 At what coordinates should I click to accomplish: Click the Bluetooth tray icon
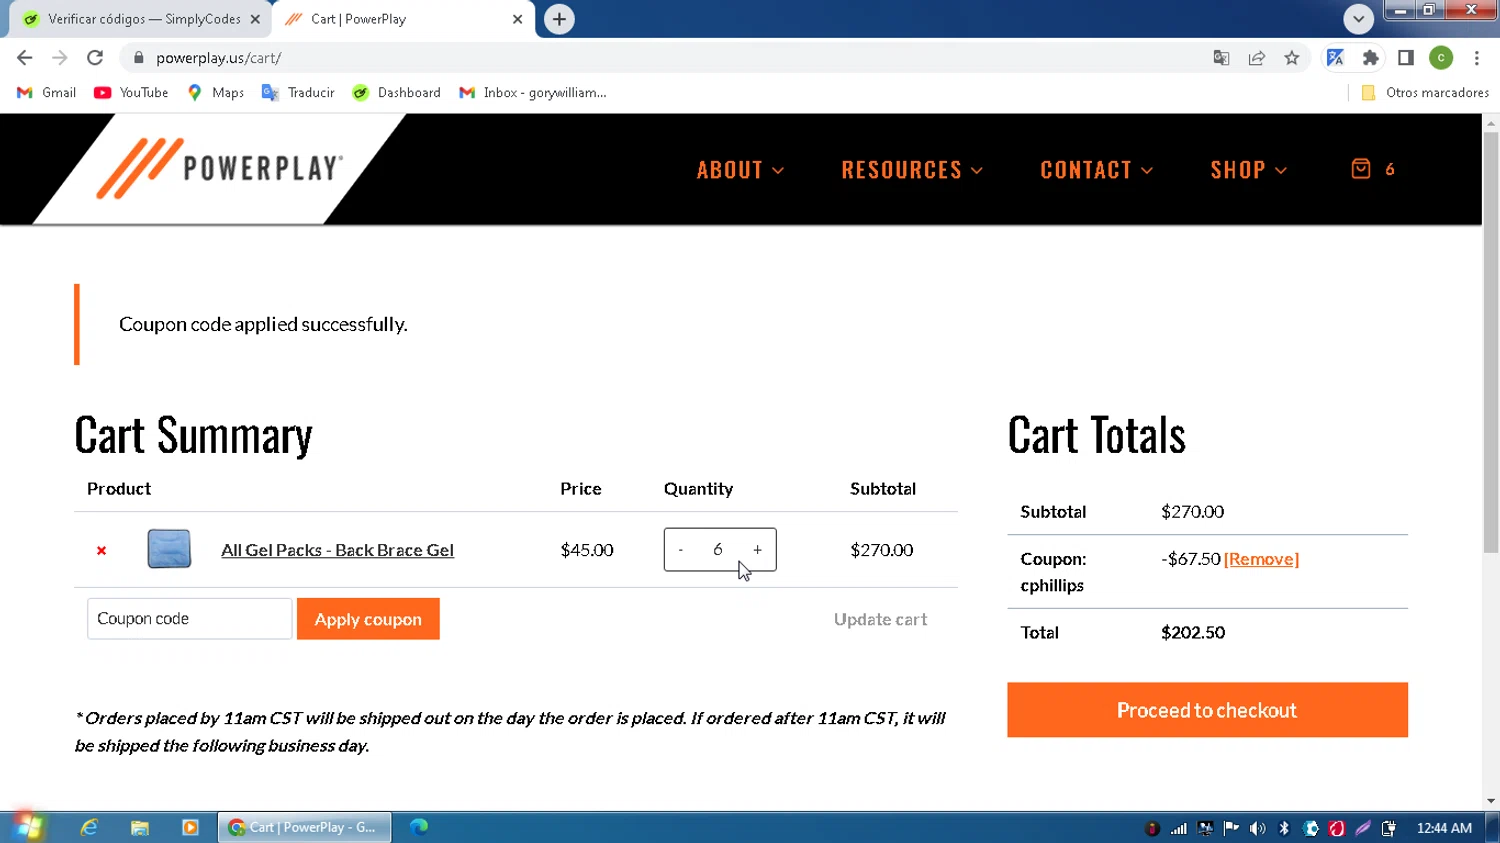click(x=1284, y=828)
